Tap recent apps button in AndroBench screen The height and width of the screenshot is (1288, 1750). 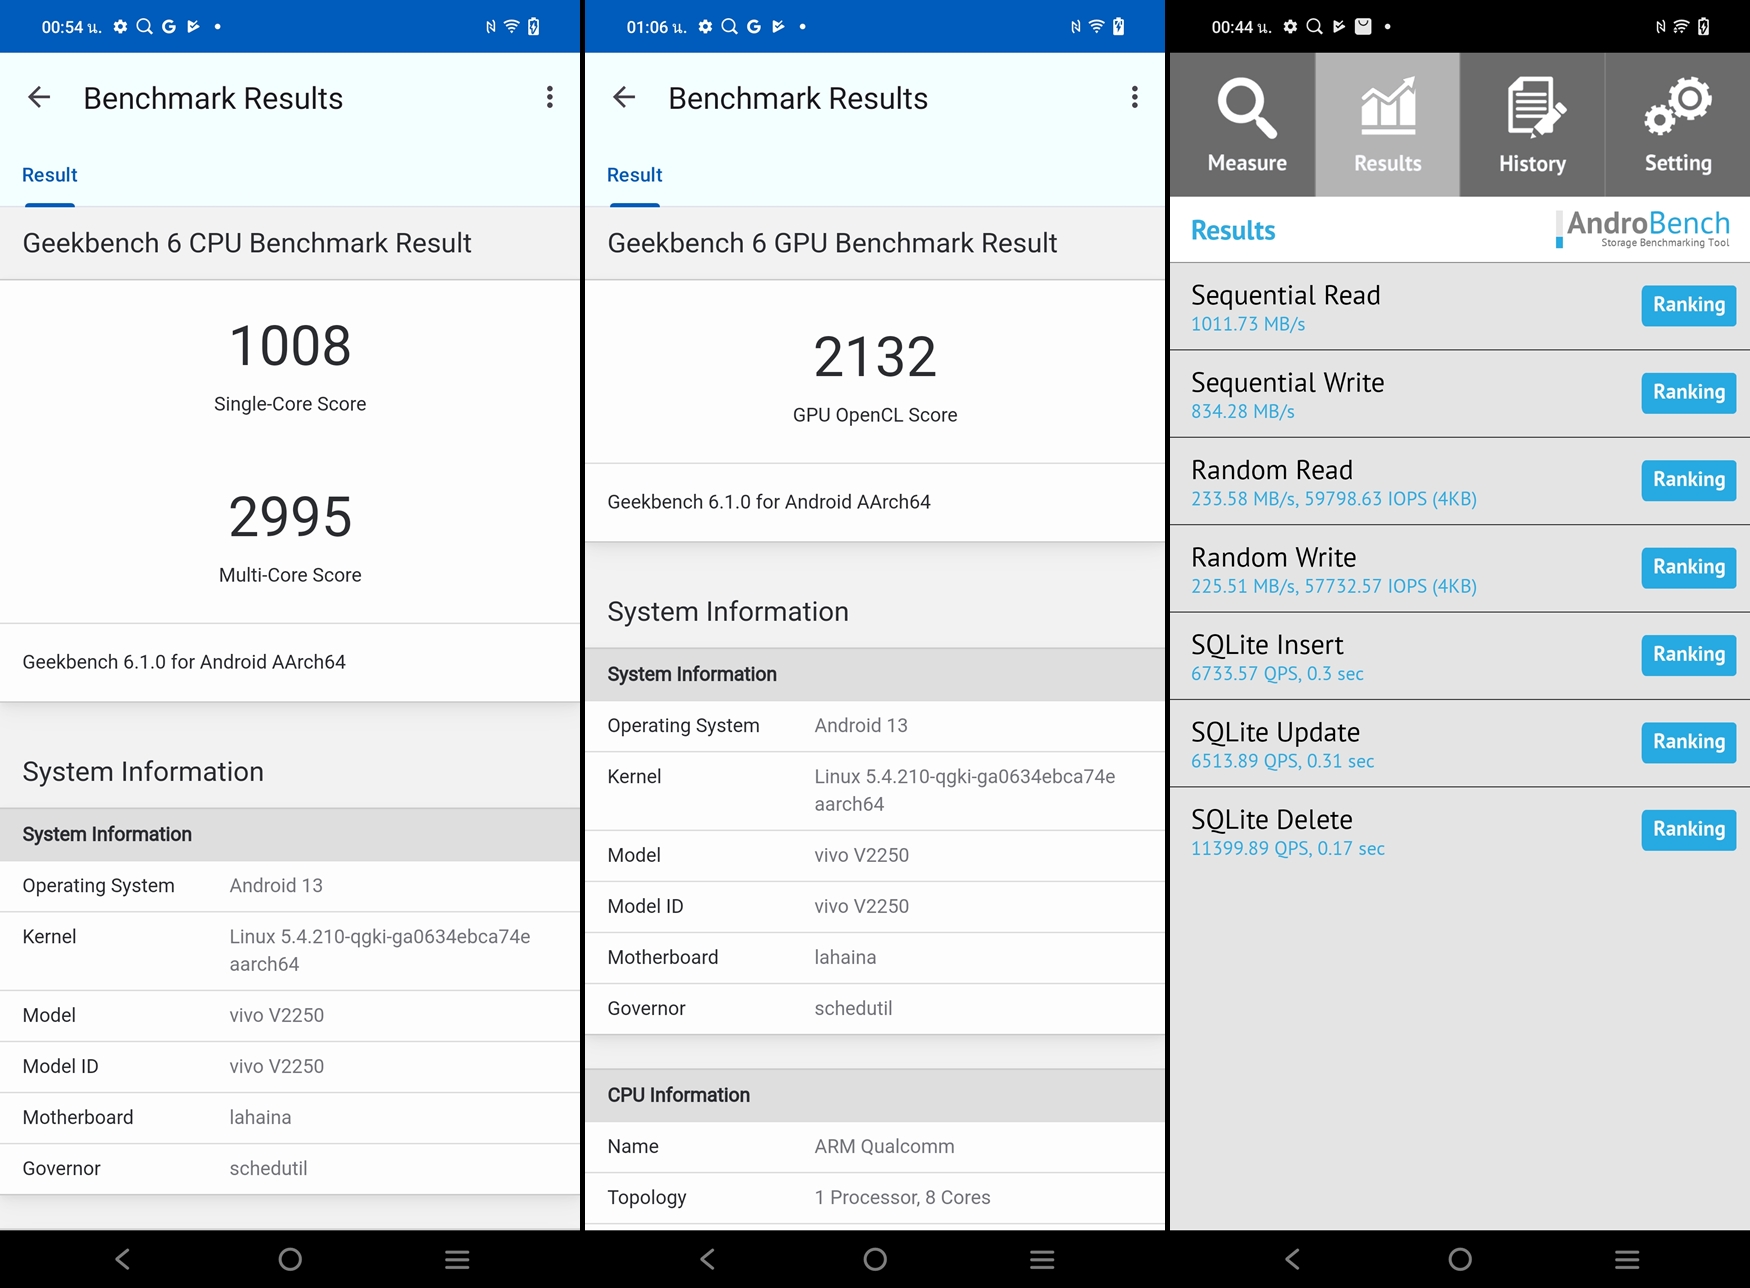1627,1259
